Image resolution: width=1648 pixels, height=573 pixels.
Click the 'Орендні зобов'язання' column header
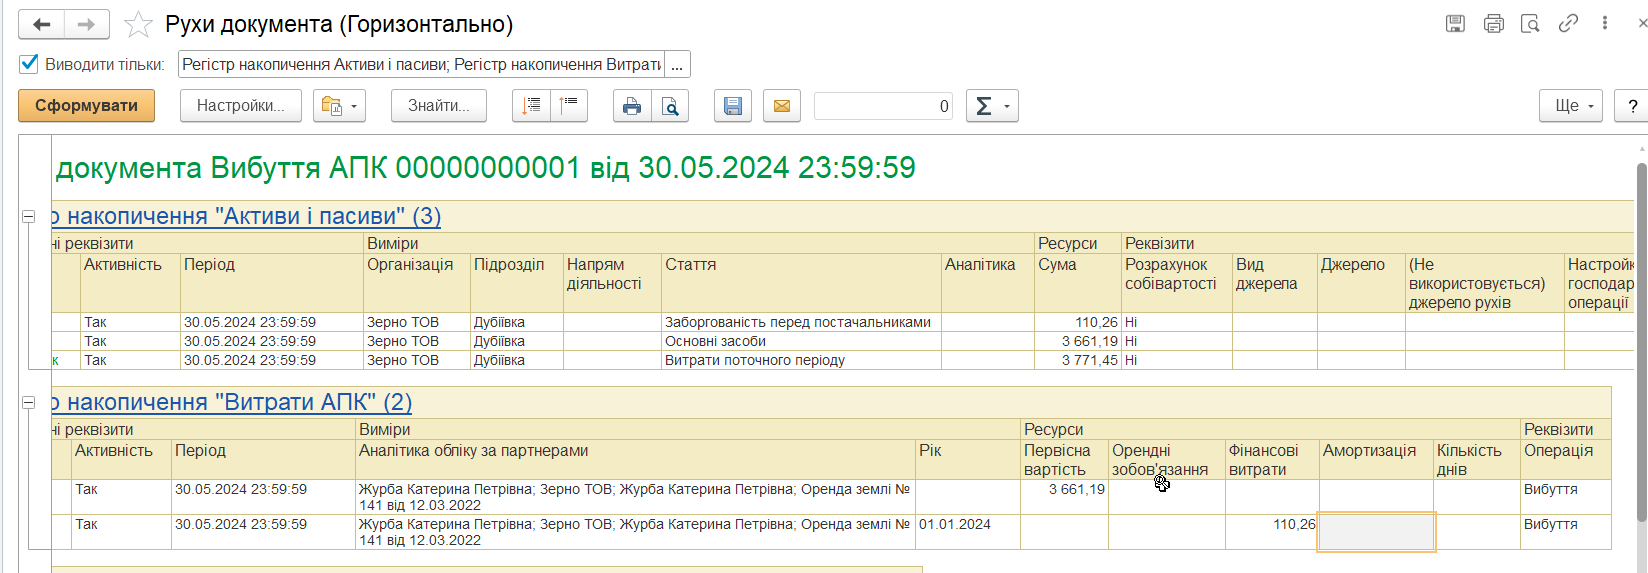point(1167,460)
